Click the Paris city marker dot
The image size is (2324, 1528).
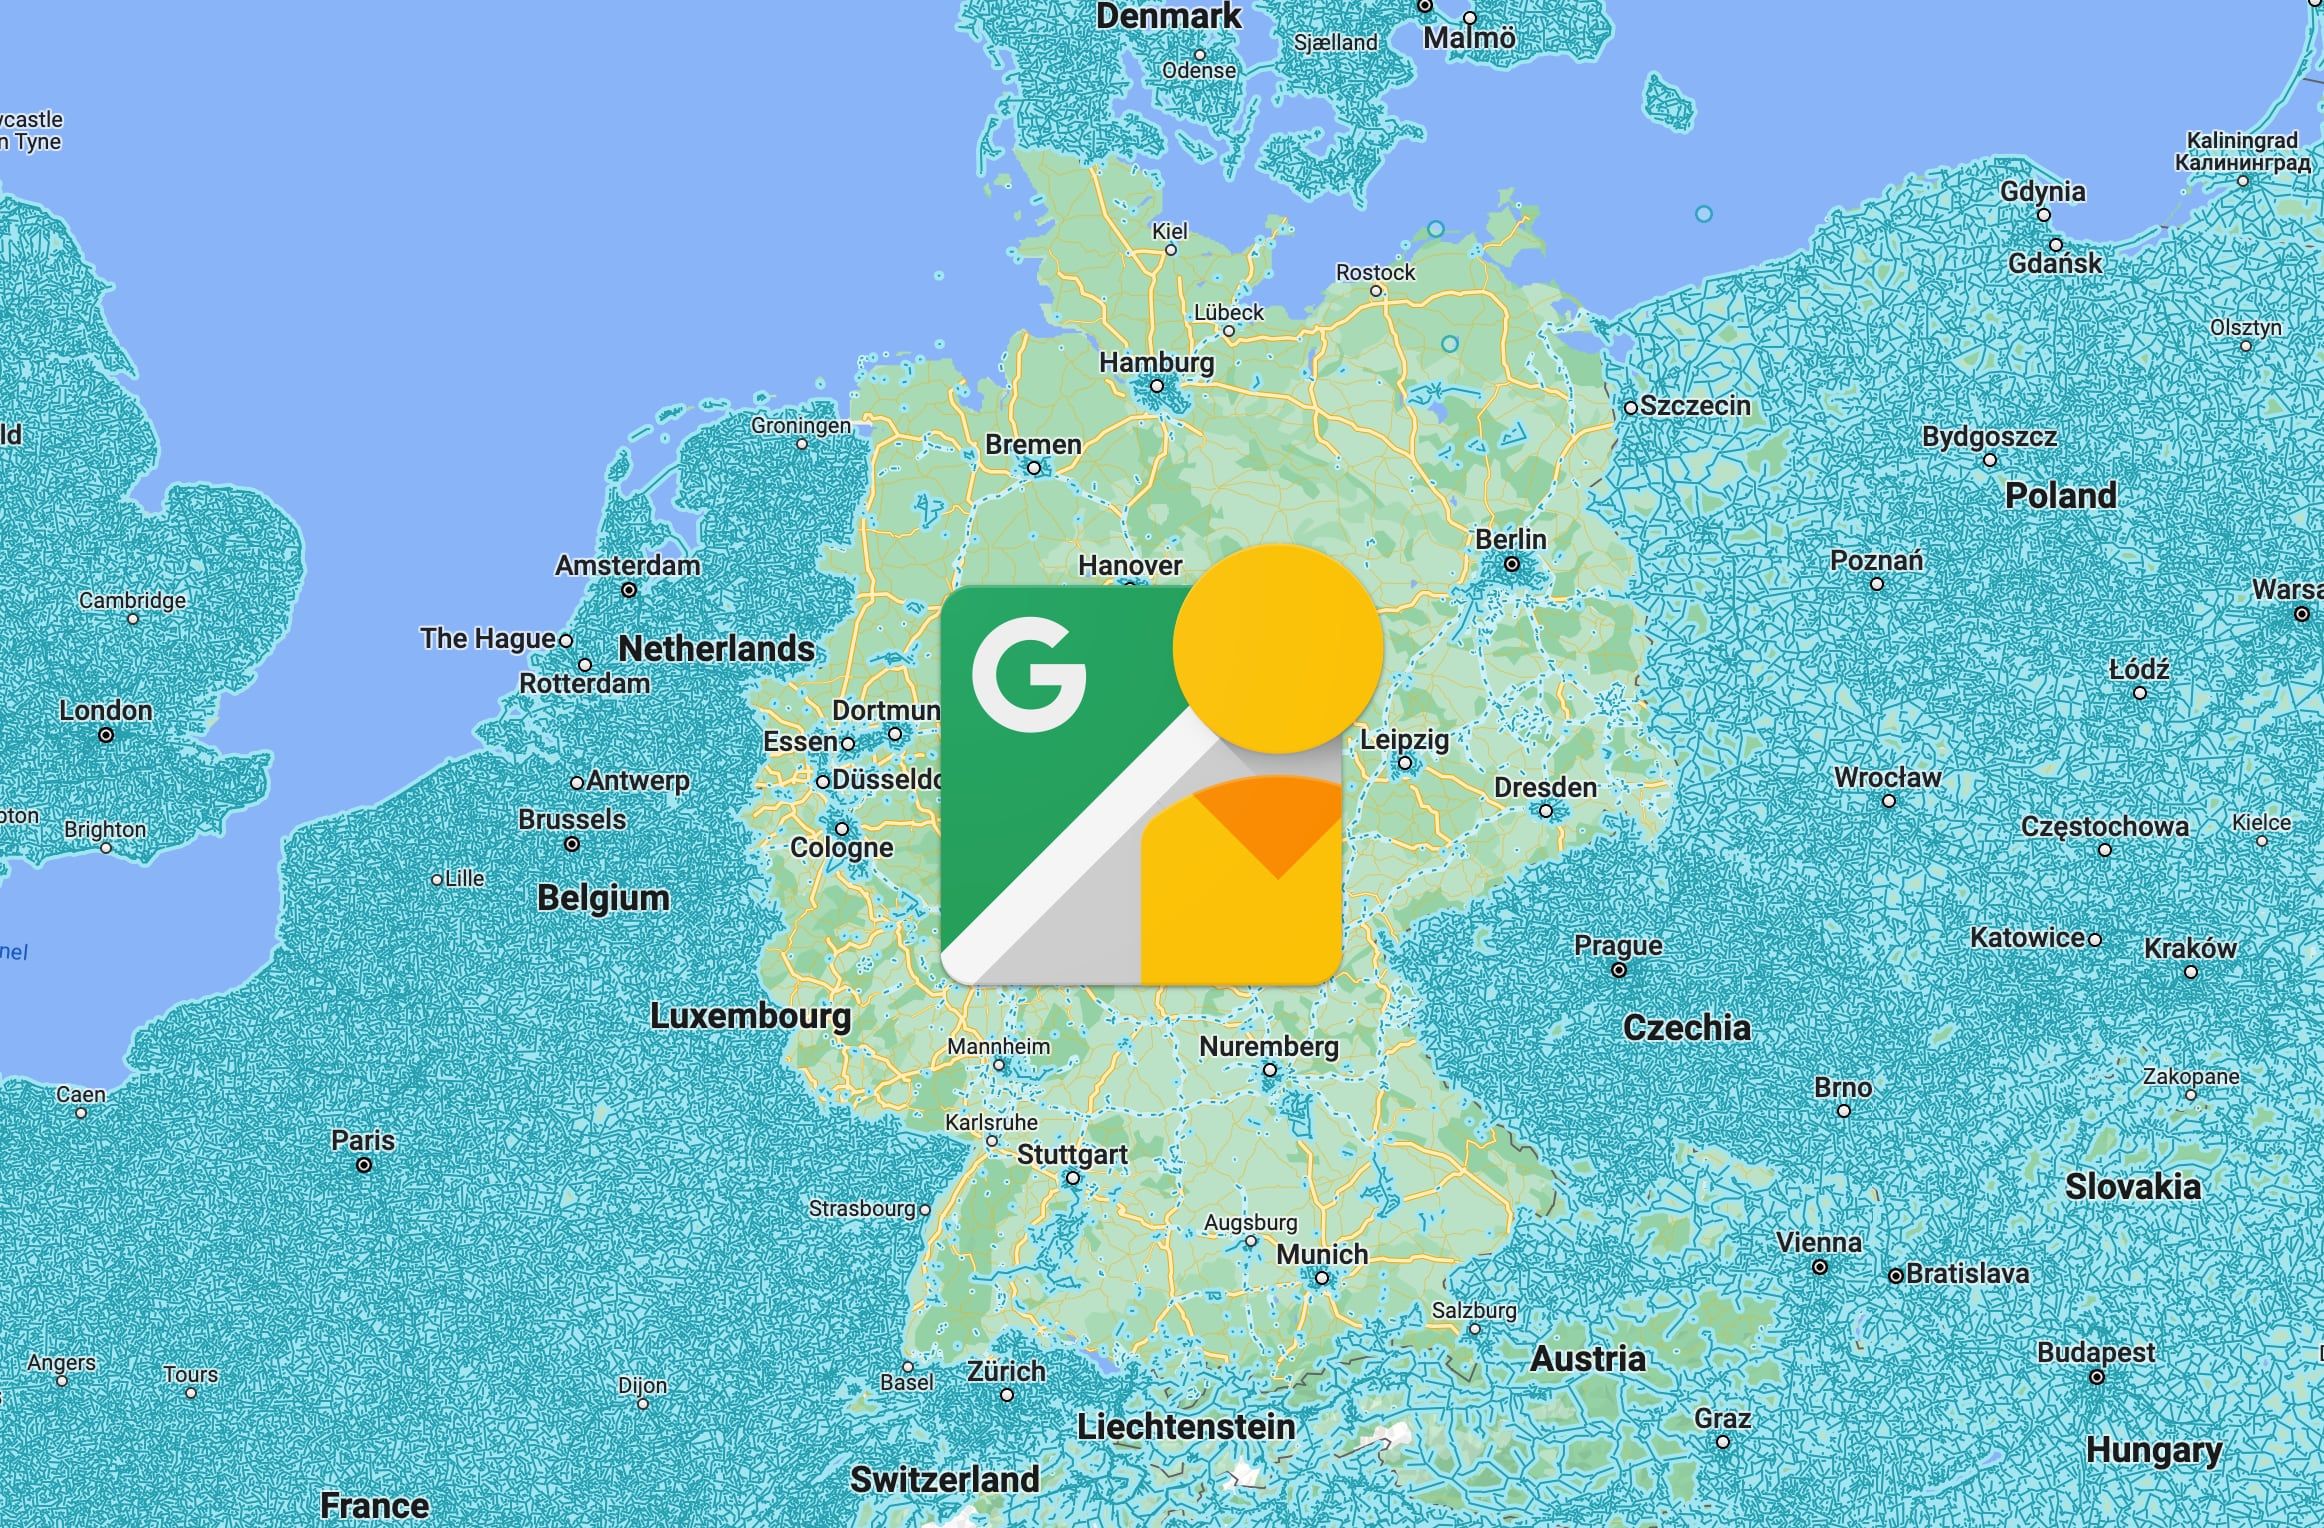pos(364,1165)
